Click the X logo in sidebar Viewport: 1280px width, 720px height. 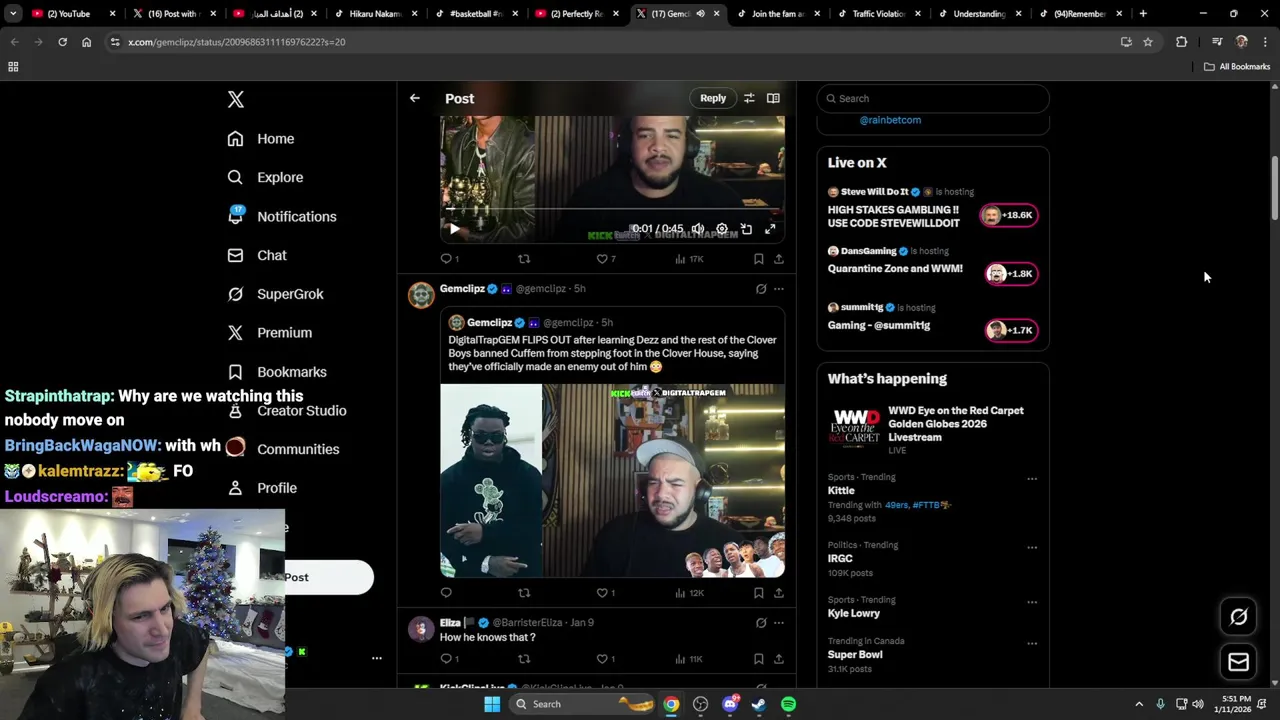(235, 99)
